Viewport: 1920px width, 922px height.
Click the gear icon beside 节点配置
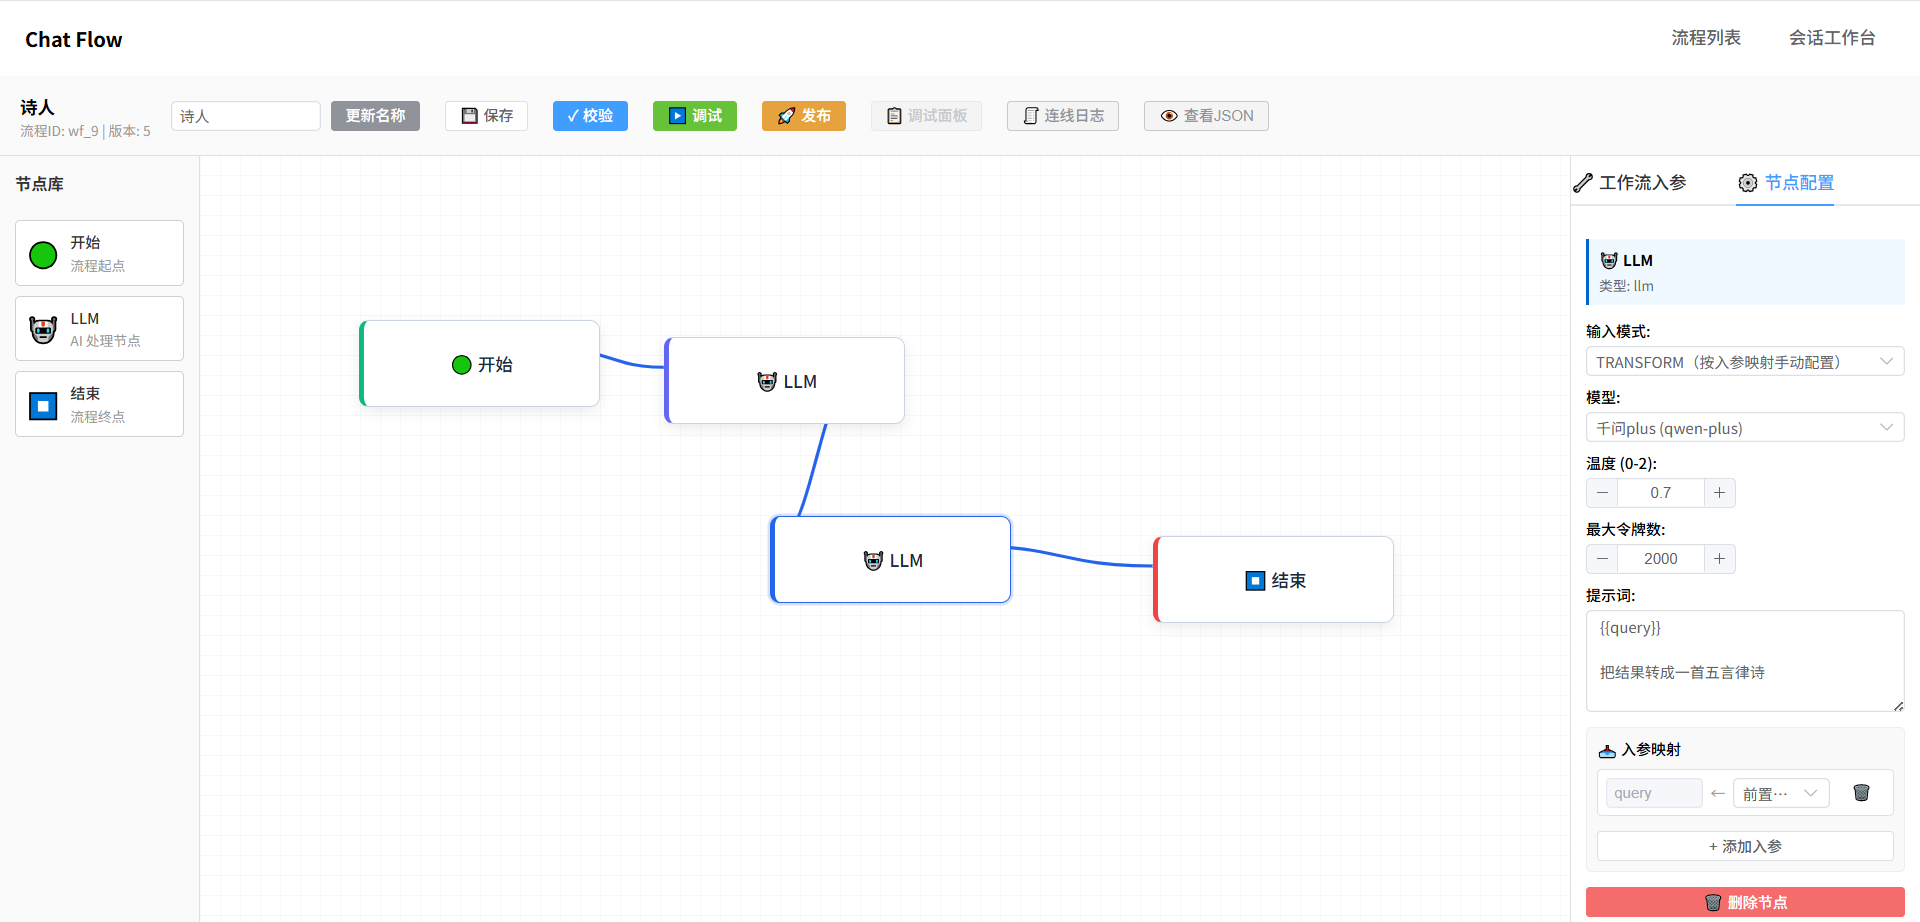(x=1747, y=183)
